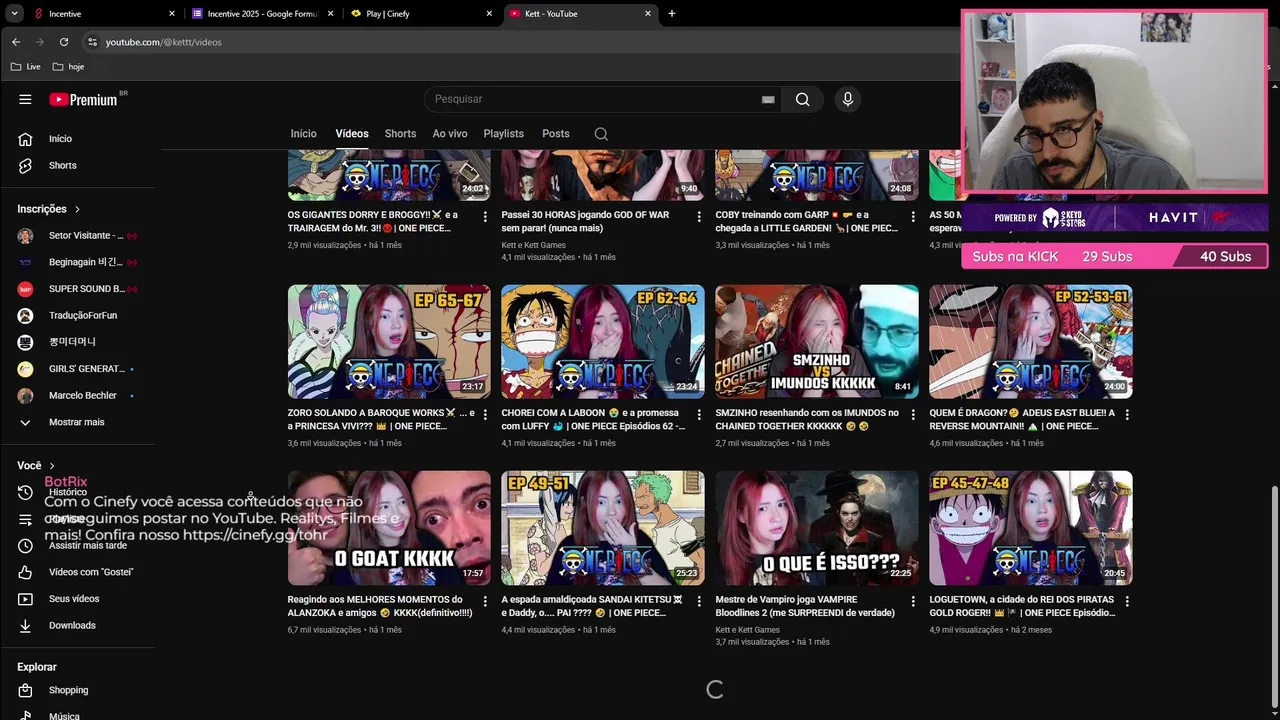Open options menu for SMZINHO resenhando video
The height and width of the screenshot is (720, 1280).
tap(913, 414)
